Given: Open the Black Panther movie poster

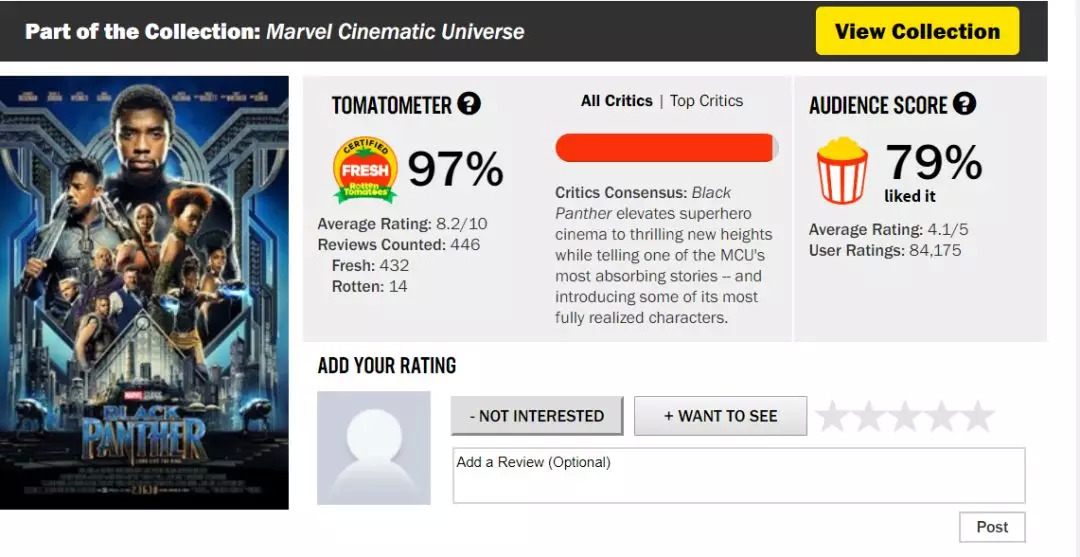Looking at the screenshot, I should (x=144, y=292).
